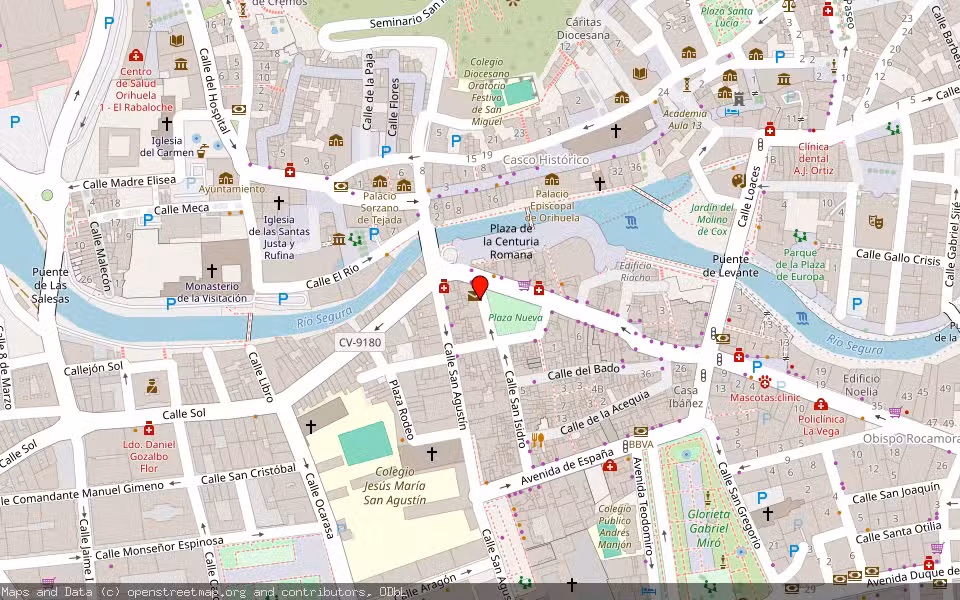Click the Ayuntamiento town hall icon
Screen dimensions: 960x600
(226, 178)
